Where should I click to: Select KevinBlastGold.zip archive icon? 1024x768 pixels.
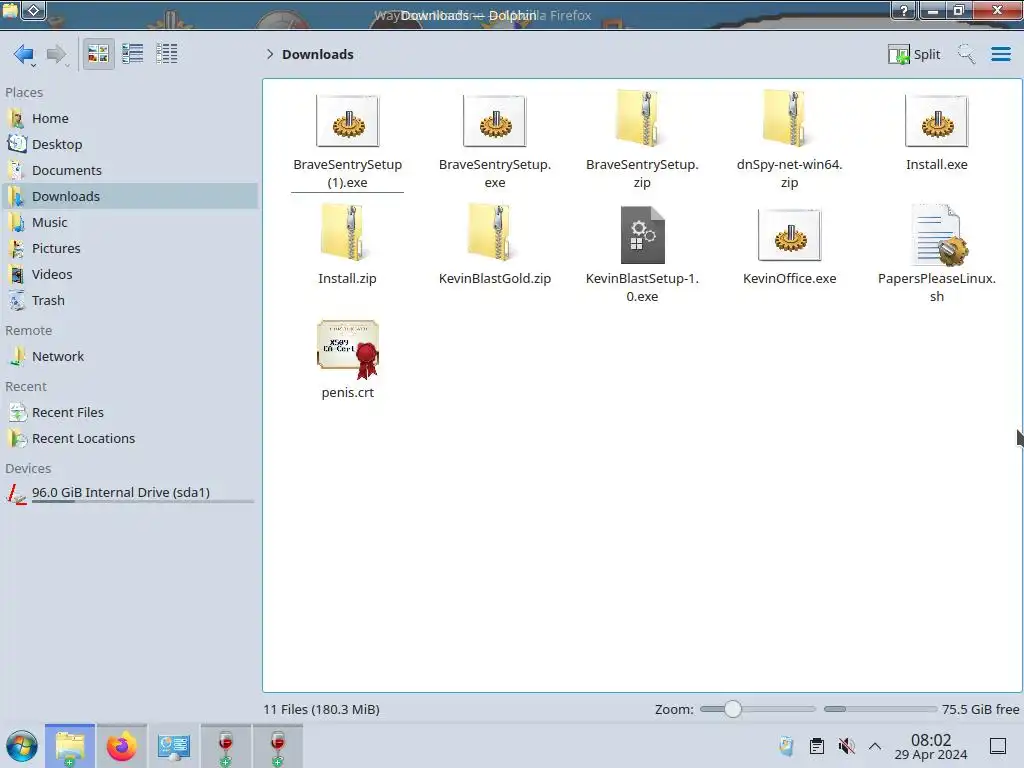point(494,233)
